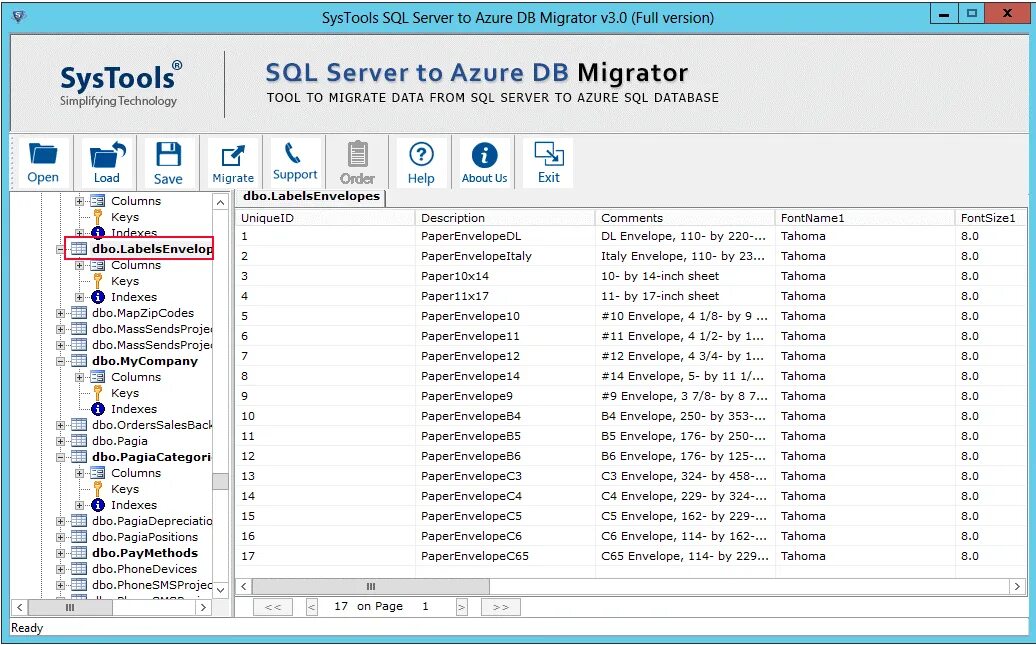Click the Columns icon under dbo.PagiaCategories
The height and width of the screenshot is (645, 1036).
click(97, 473)
